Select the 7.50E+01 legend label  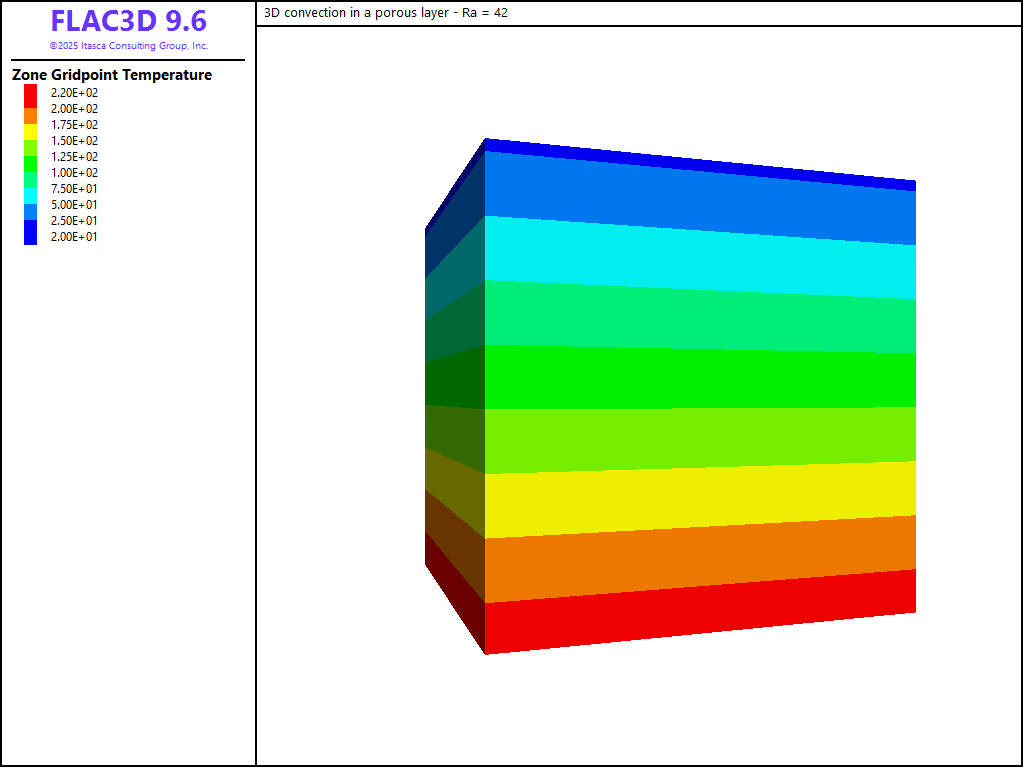[75, 189]
